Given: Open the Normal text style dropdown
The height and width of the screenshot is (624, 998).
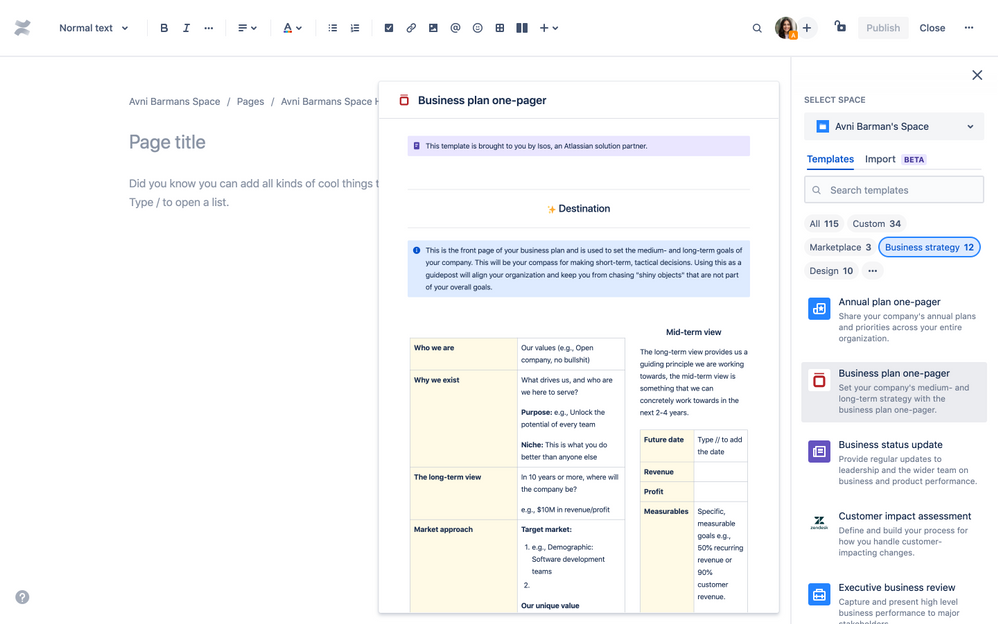Looking at the screenshot, I should click(94, 28).
